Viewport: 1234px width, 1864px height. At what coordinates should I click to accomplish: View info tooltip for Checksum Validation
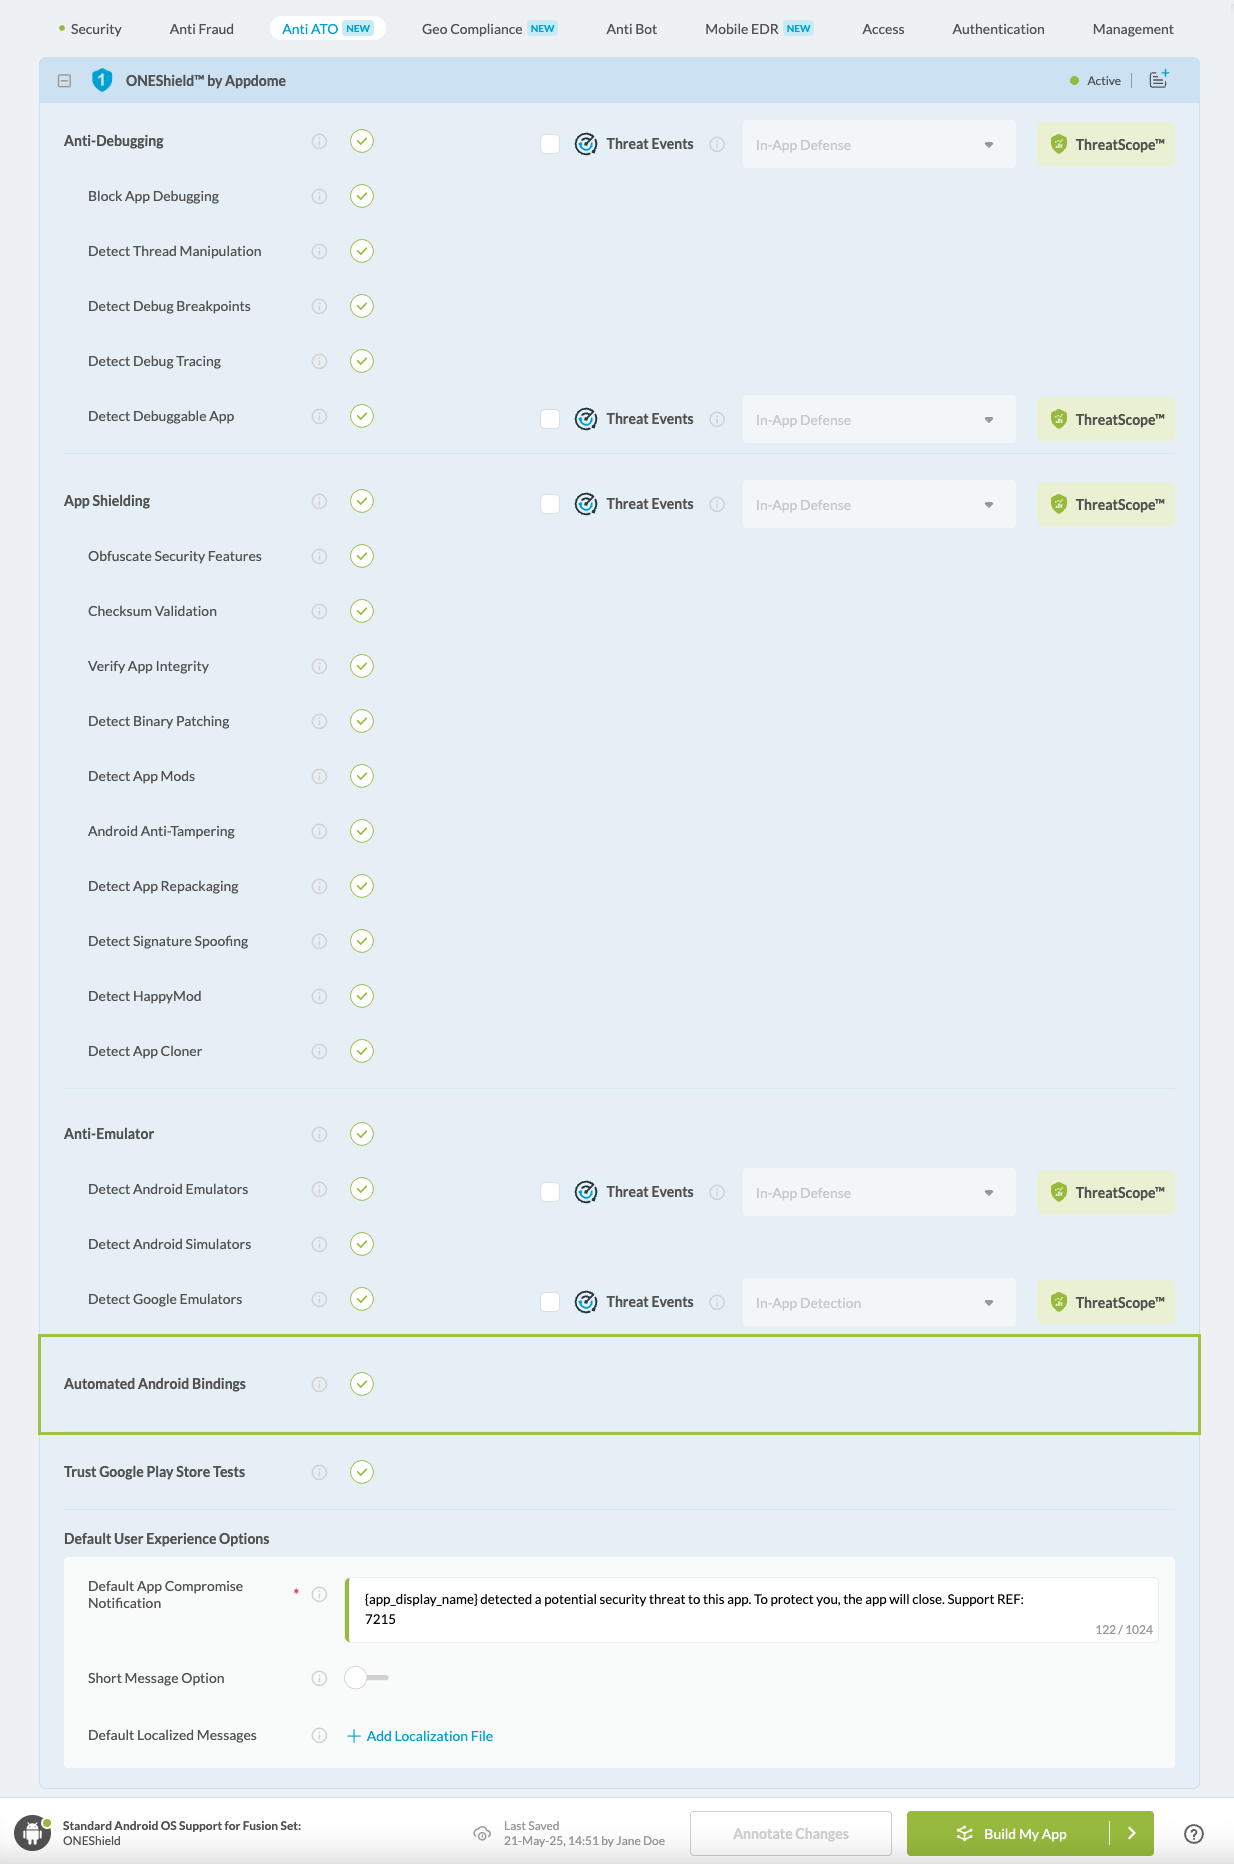pos(319,610)
